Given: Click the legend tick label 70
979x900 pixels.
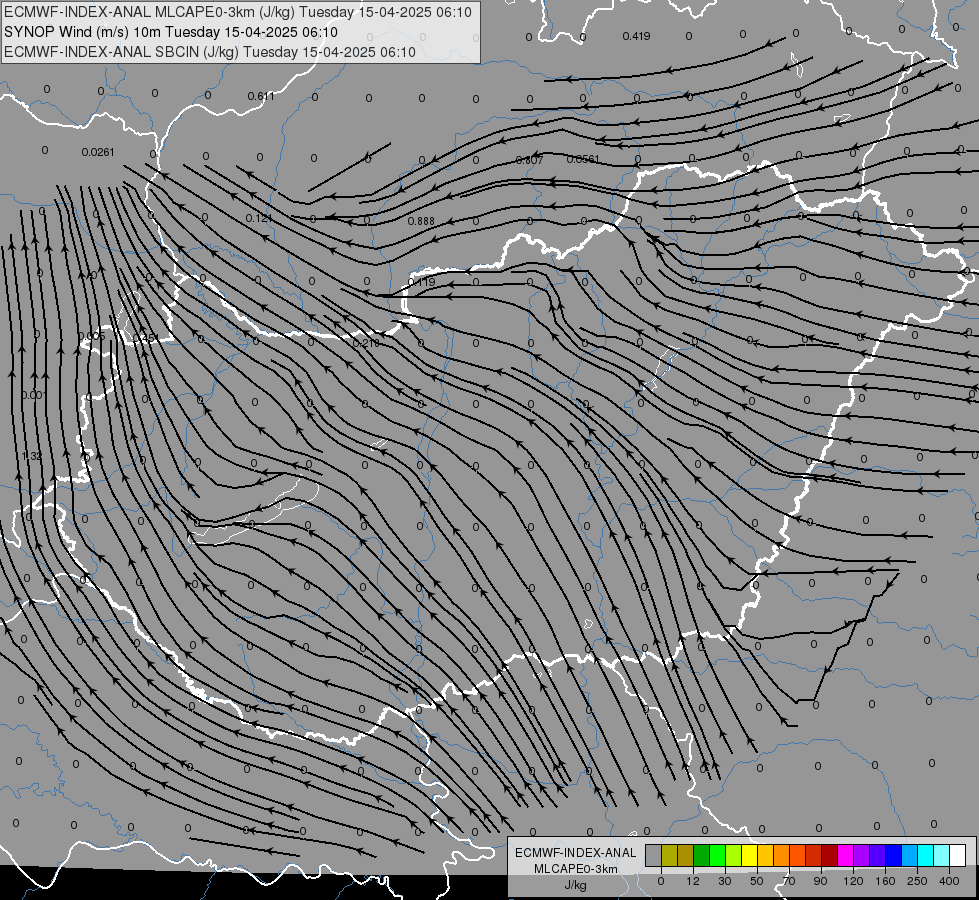Looking at the screenshot, I should pyautogui.click(x=789, y=881).
